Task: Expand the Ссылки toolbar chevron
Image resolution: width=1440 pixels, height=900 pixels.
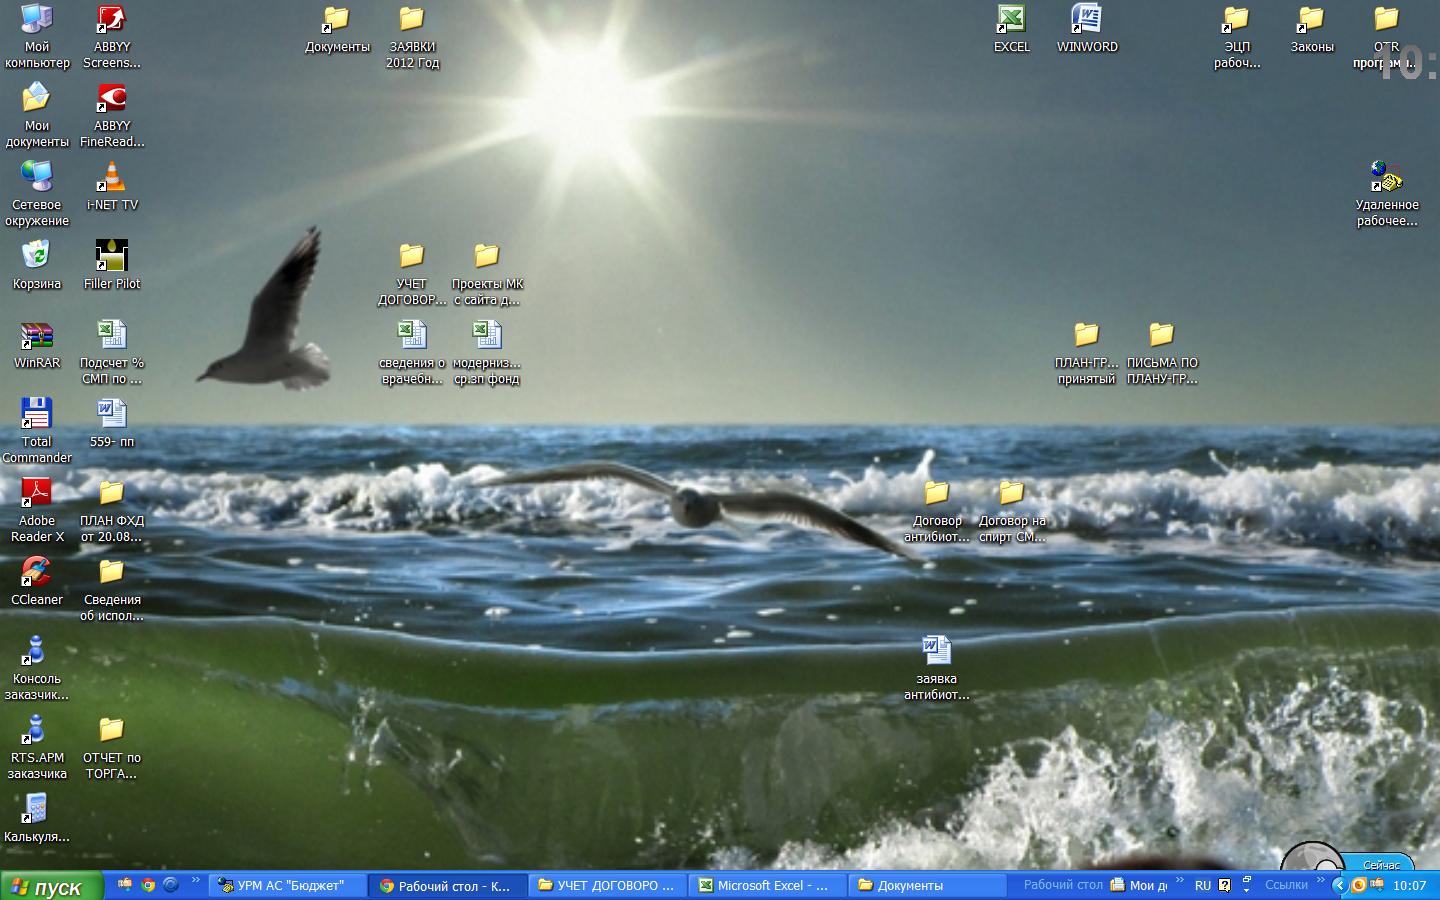Action: point(1321,881)
